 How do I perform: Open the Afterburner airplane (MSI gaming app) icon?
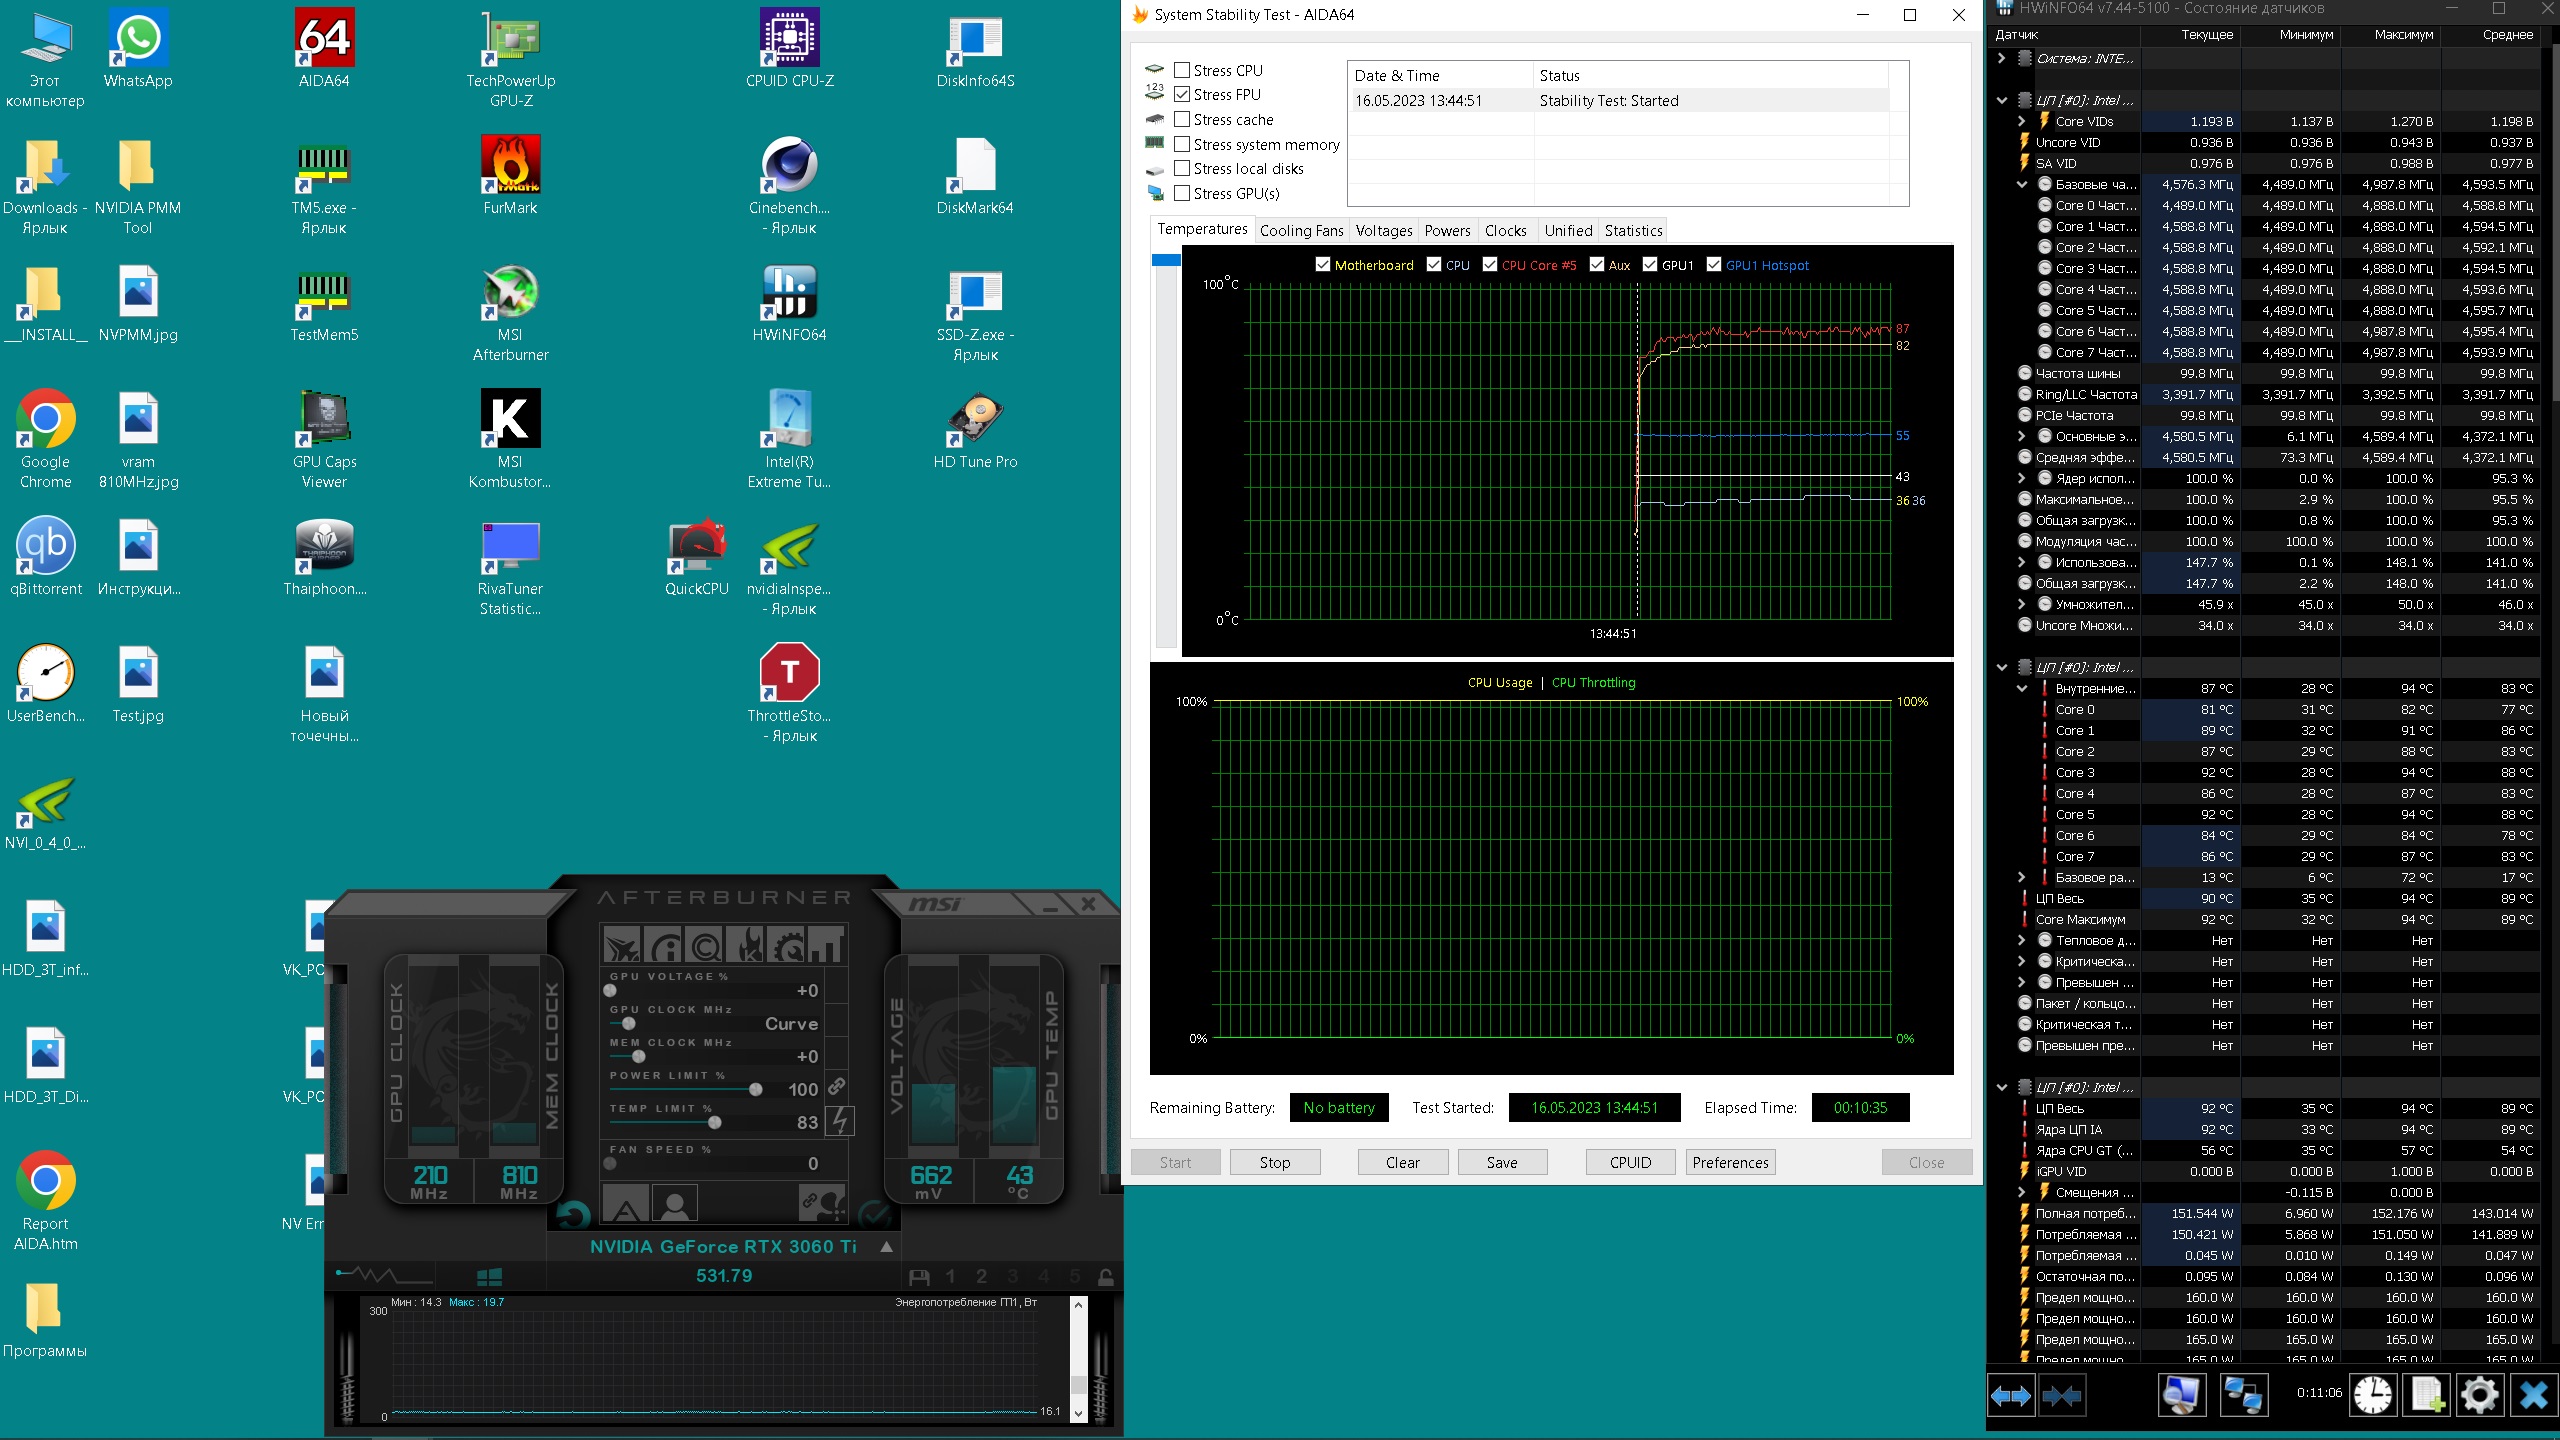click(x=621, y=944)
